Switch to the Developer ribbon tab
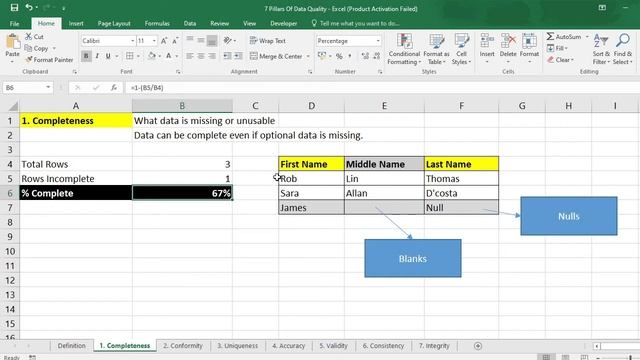640x360 pixels. pyautogui.click(x=284, y=24)
